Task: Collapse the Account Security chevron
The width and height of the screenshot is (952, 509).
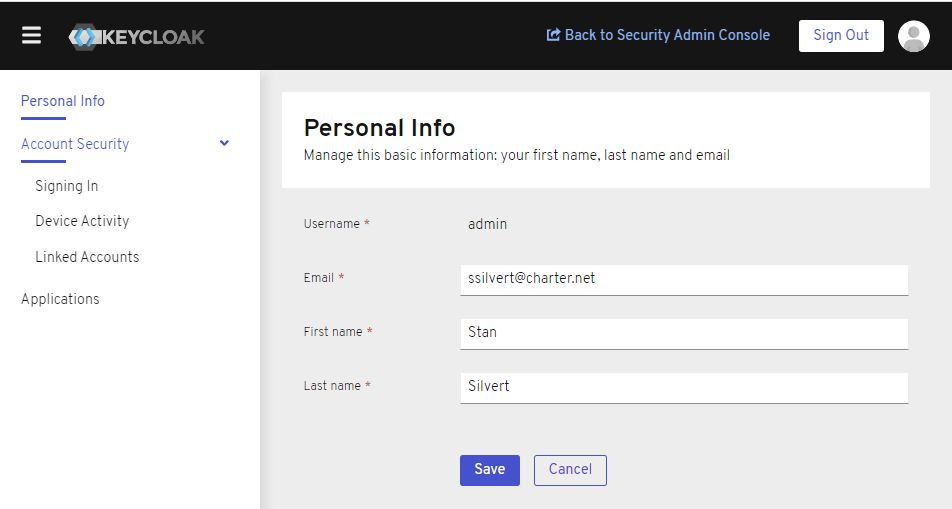Action: tap(224, 143)
